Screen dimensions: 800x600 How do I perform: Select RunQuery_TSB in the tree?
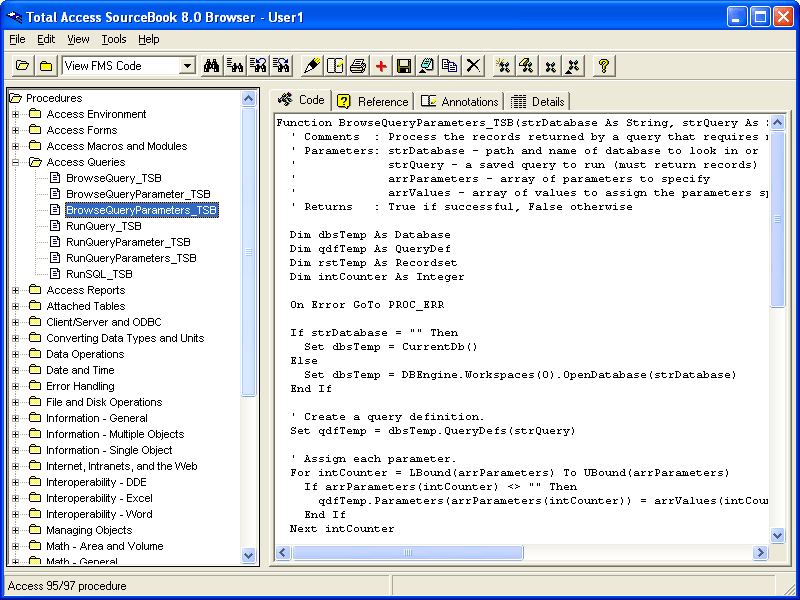(104, 226)
